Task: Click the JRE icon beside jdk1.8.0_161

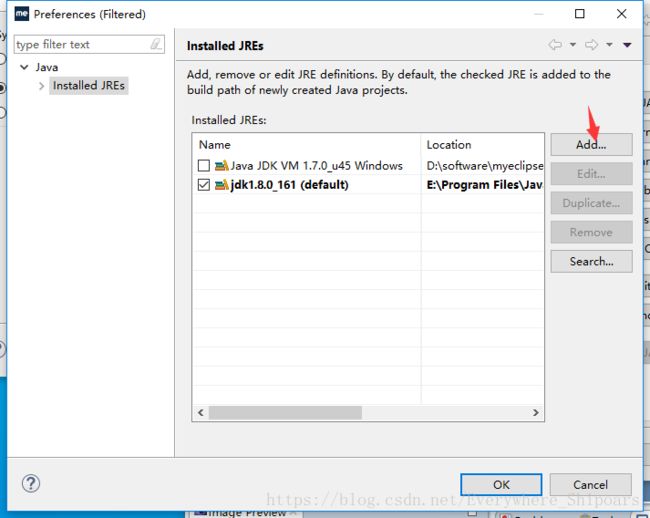Action: 221,185
